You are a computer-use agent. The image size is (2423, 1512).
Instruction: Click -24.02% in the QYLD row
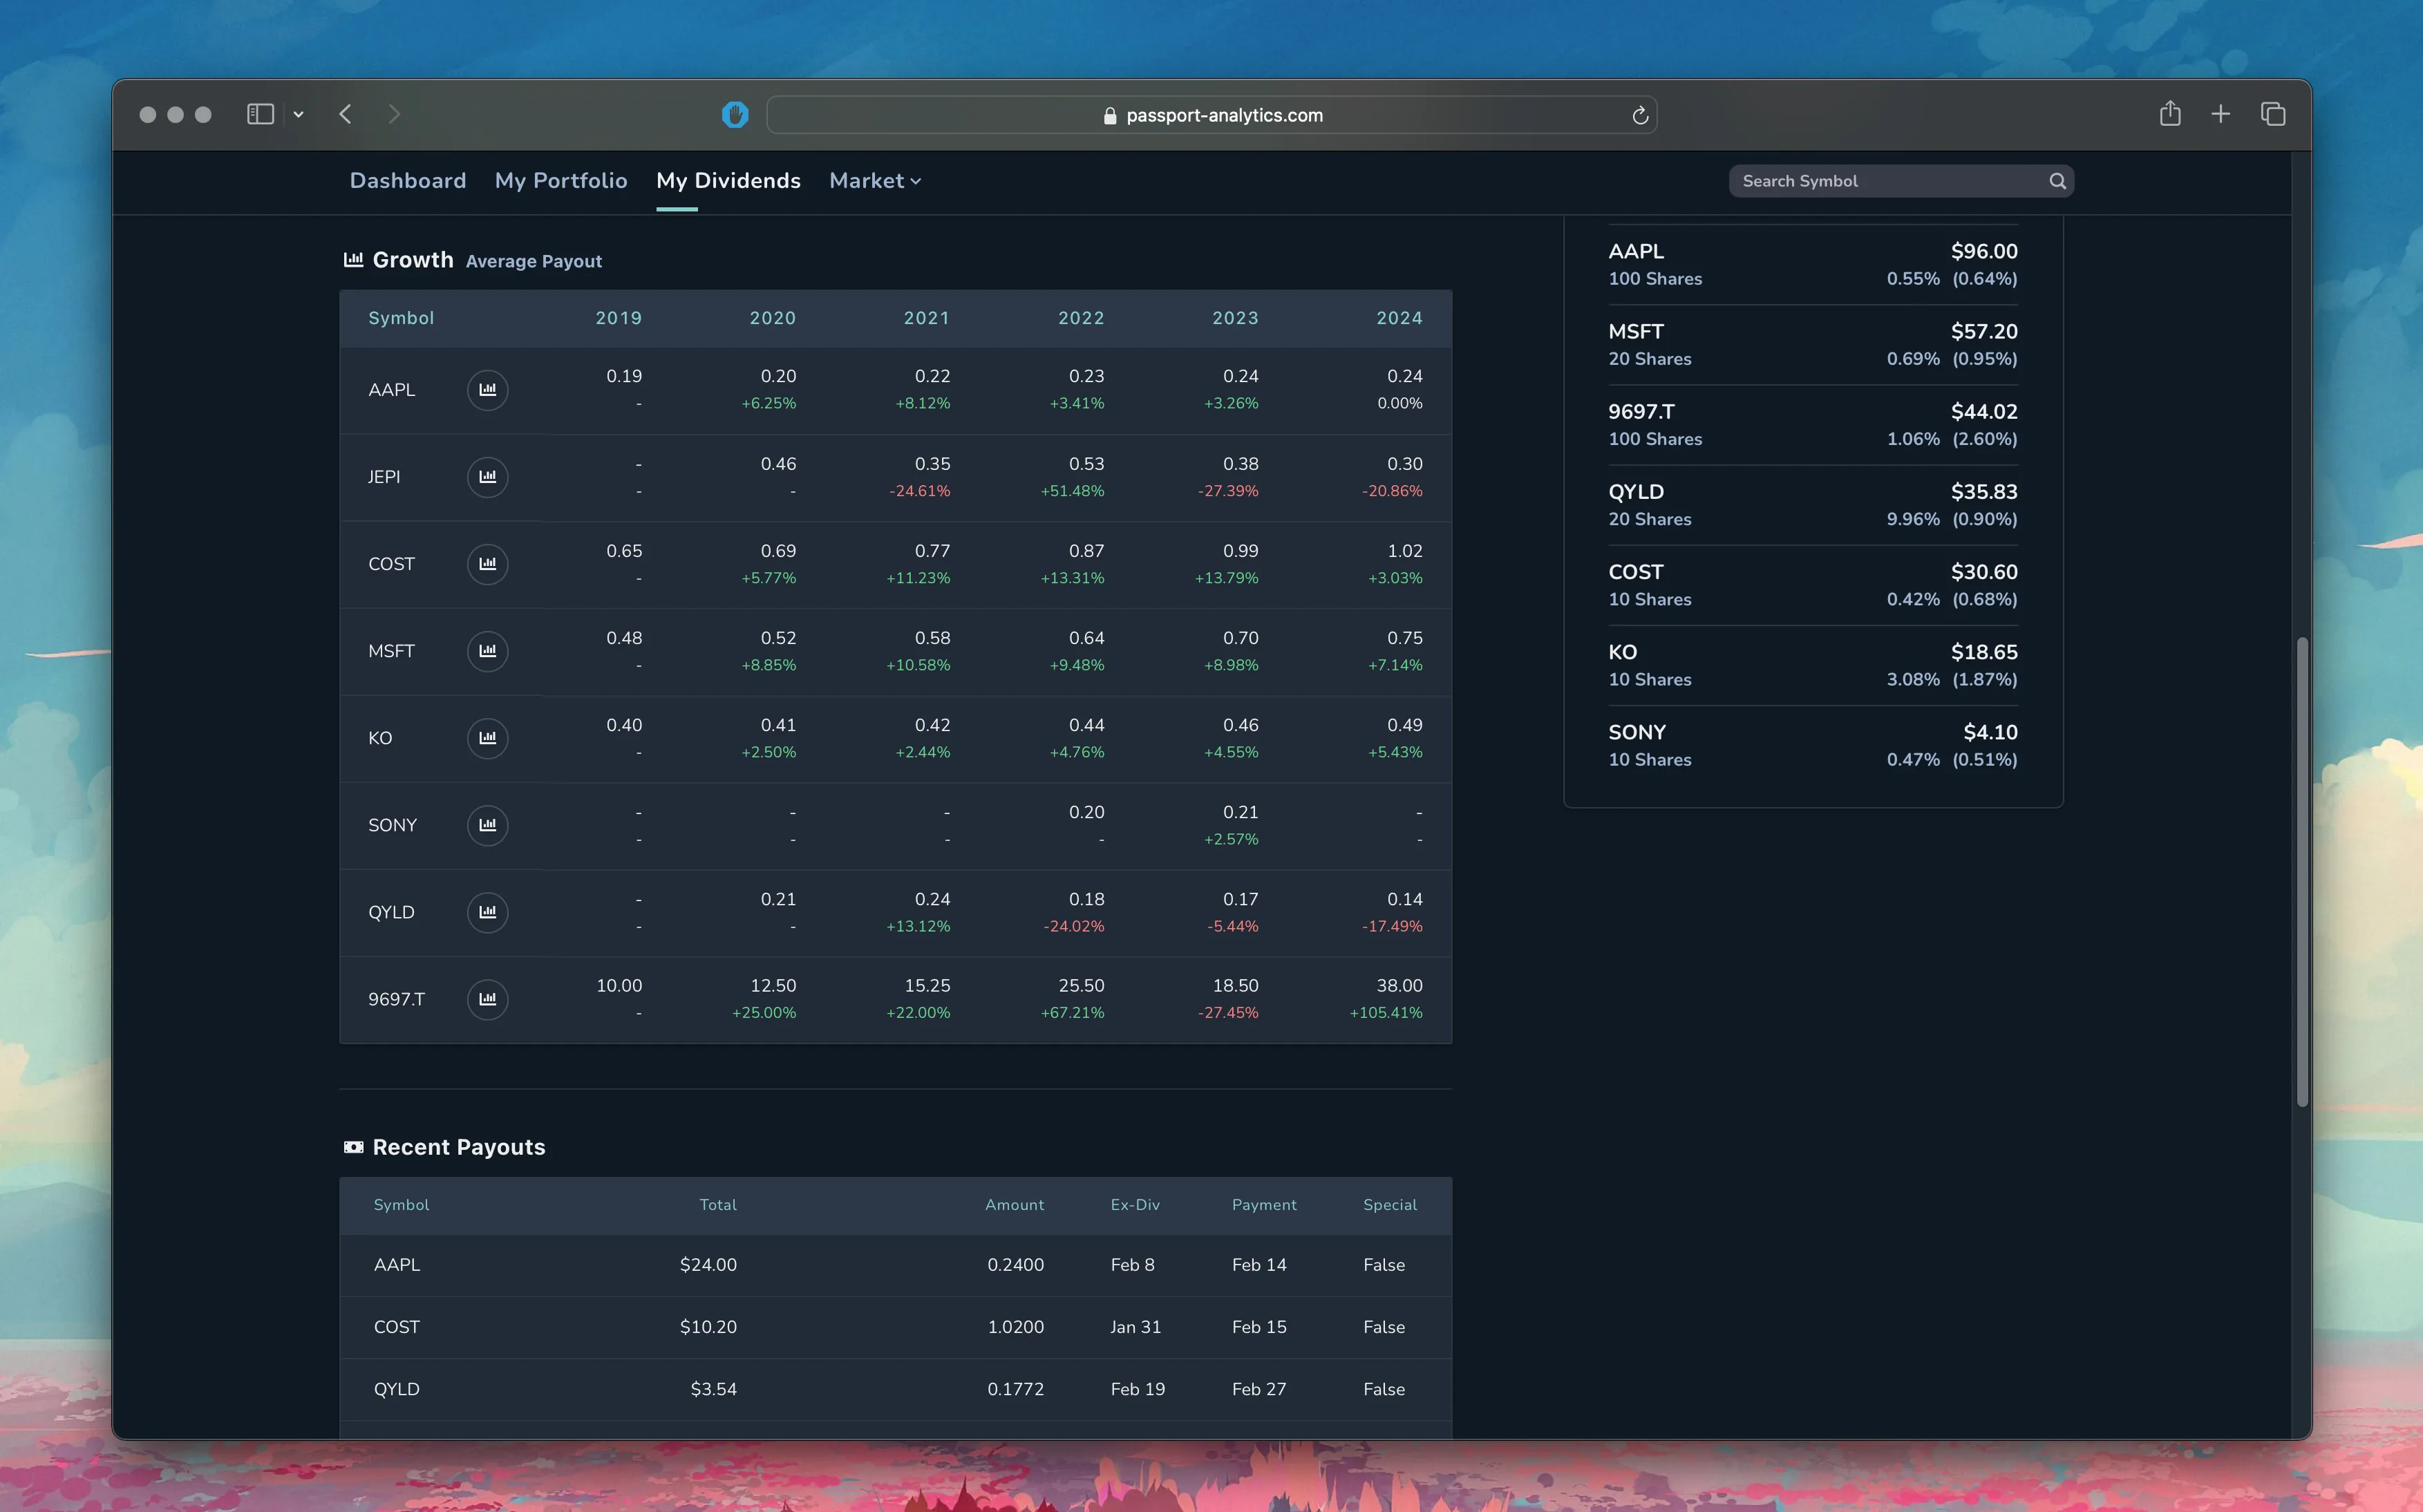click(1074, 926)
